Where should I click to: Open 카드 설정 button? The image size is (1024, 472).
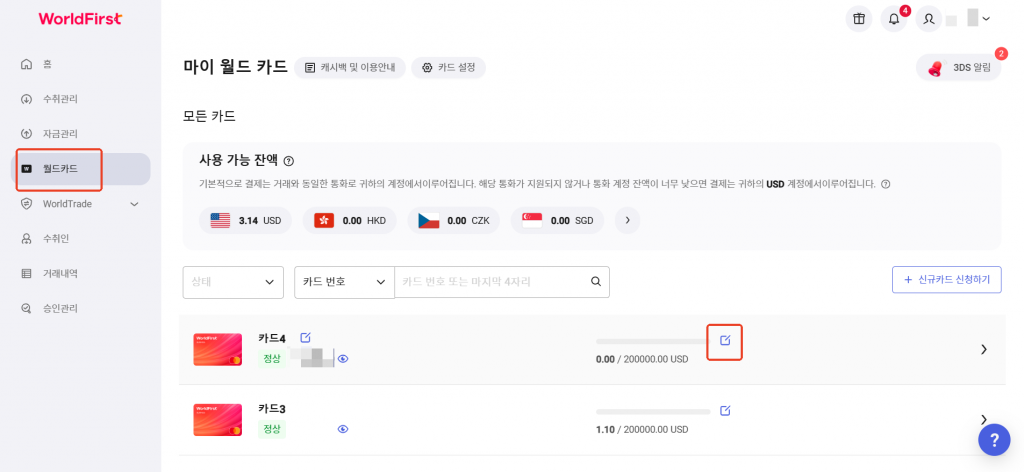coord(448,67)
